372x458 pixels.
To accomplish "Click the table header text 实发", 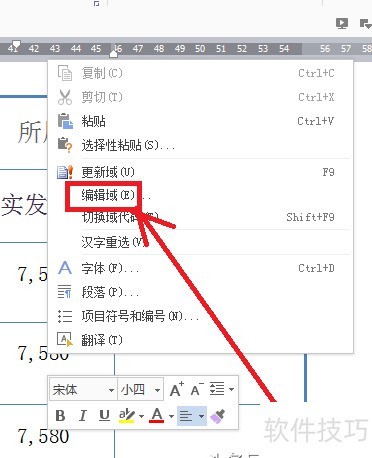I will (24, 205).
